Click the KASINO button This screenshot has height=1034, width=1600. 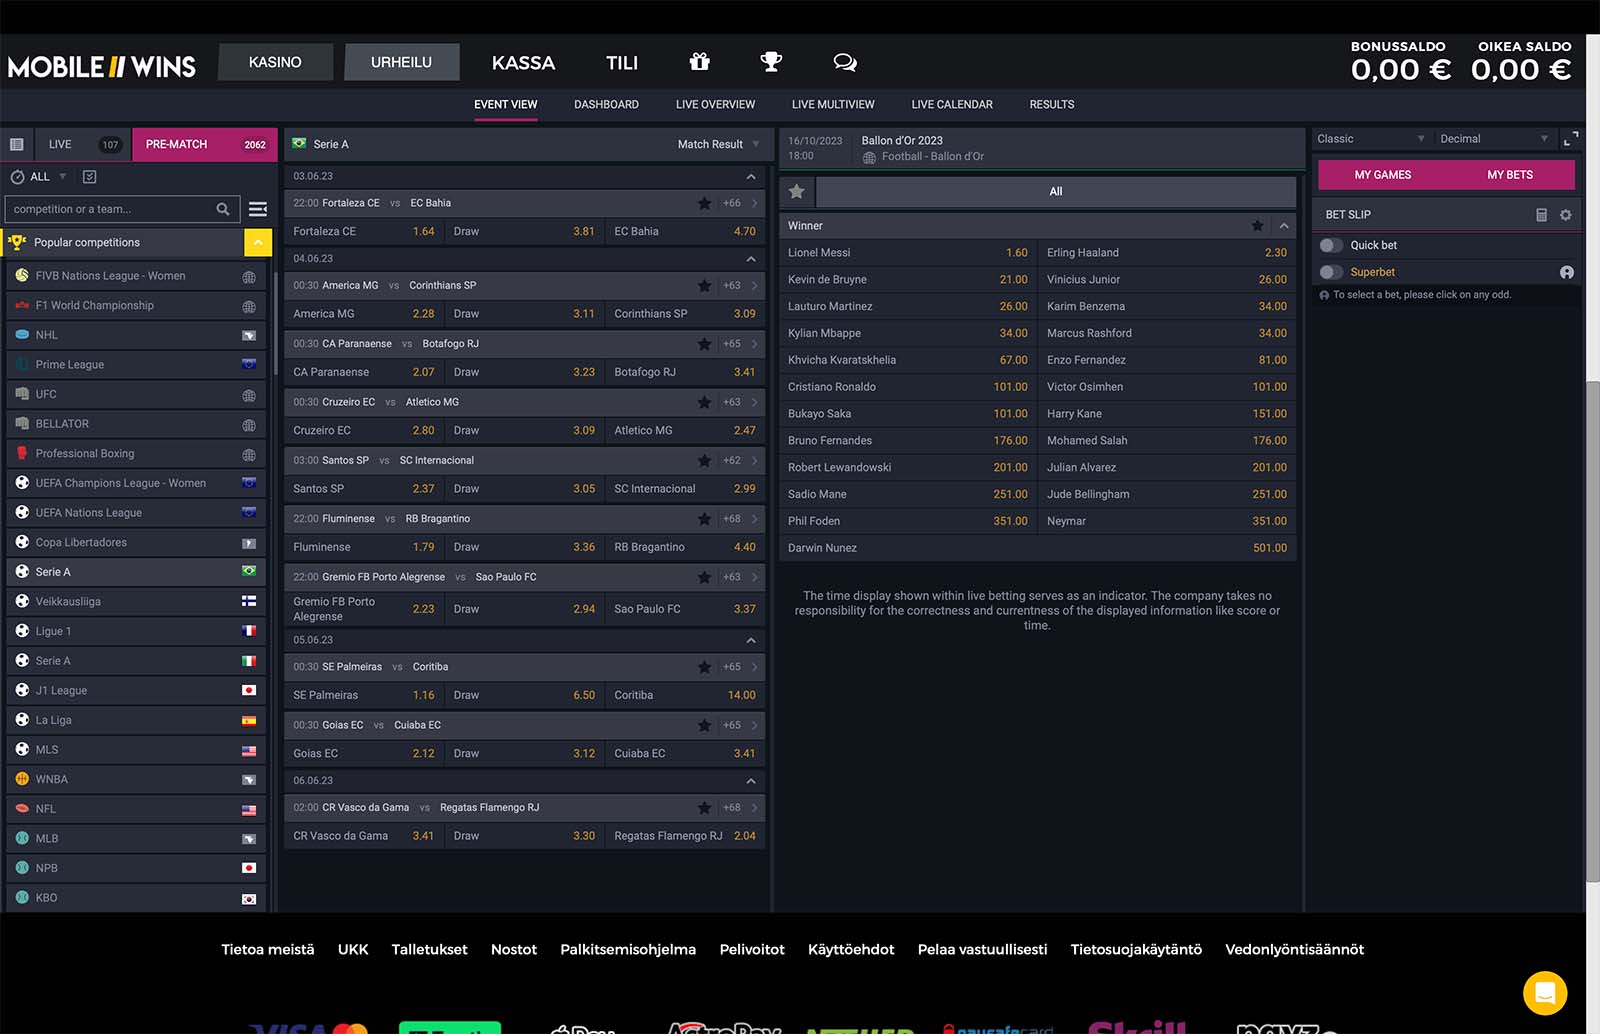coord(275,62)
